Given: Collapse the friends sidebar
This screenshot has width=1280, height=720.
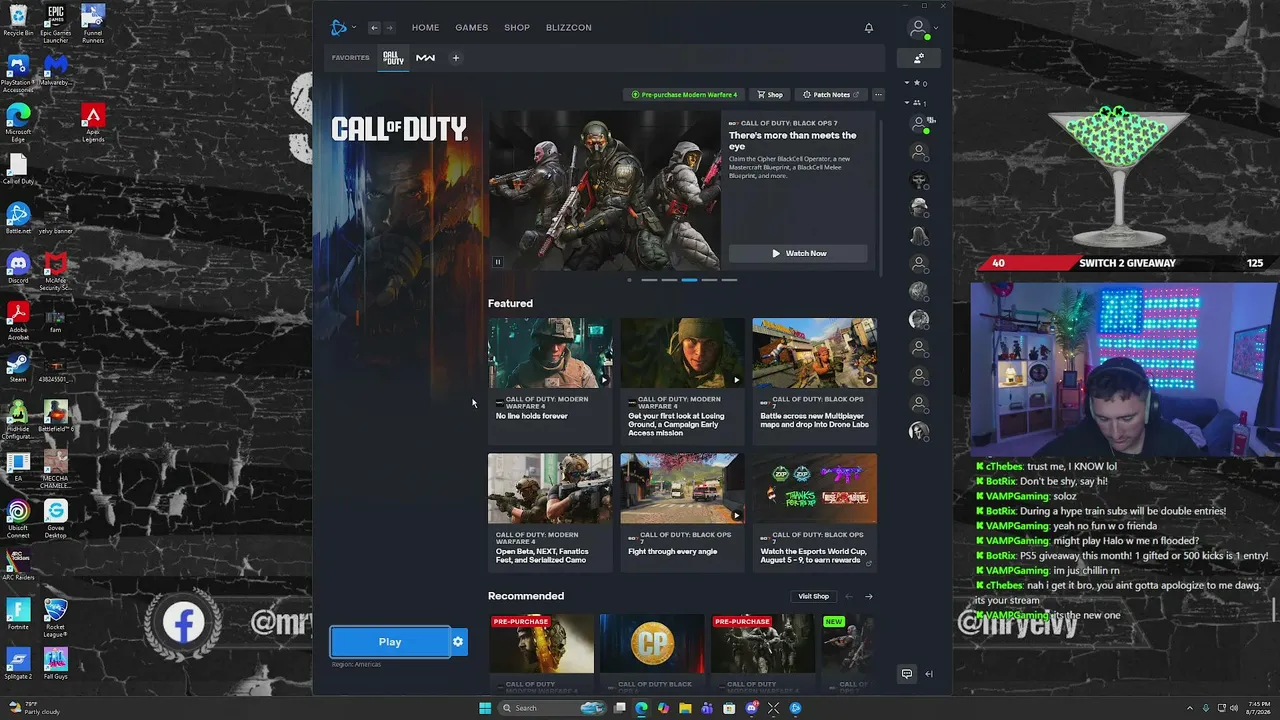Looking at the screenshot, I should tap(929, 674).
